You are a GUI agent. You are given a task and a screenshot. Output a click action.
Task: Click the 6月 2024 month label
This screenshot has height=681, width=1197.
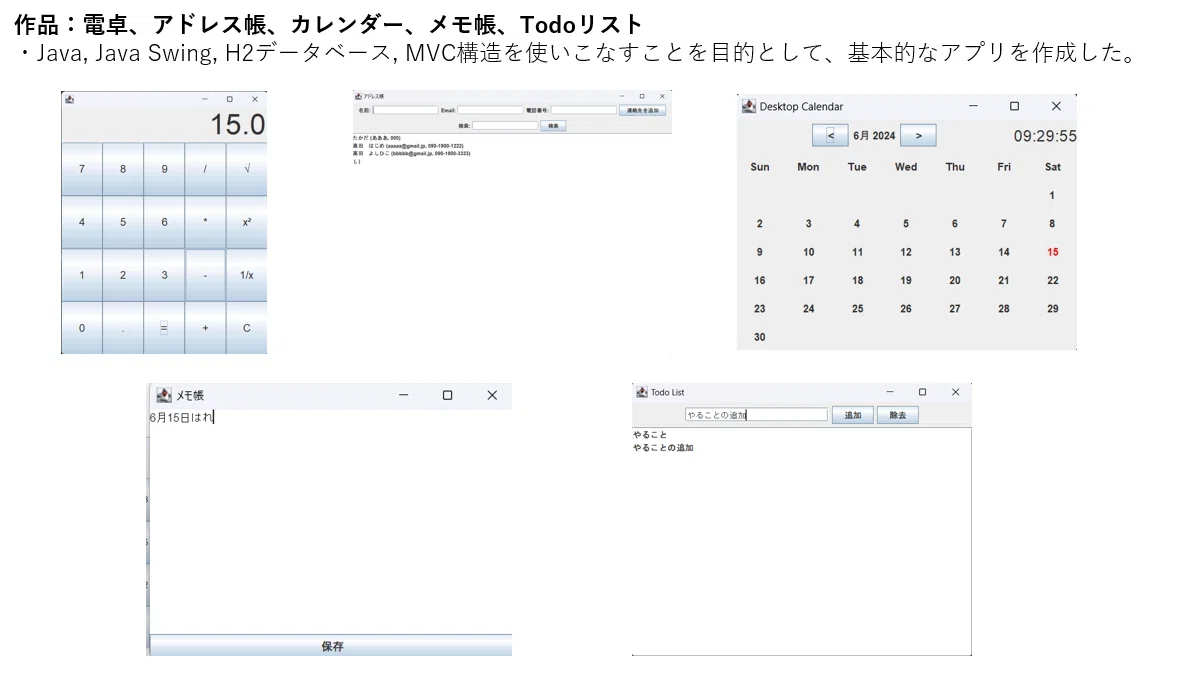click(874, 135)
